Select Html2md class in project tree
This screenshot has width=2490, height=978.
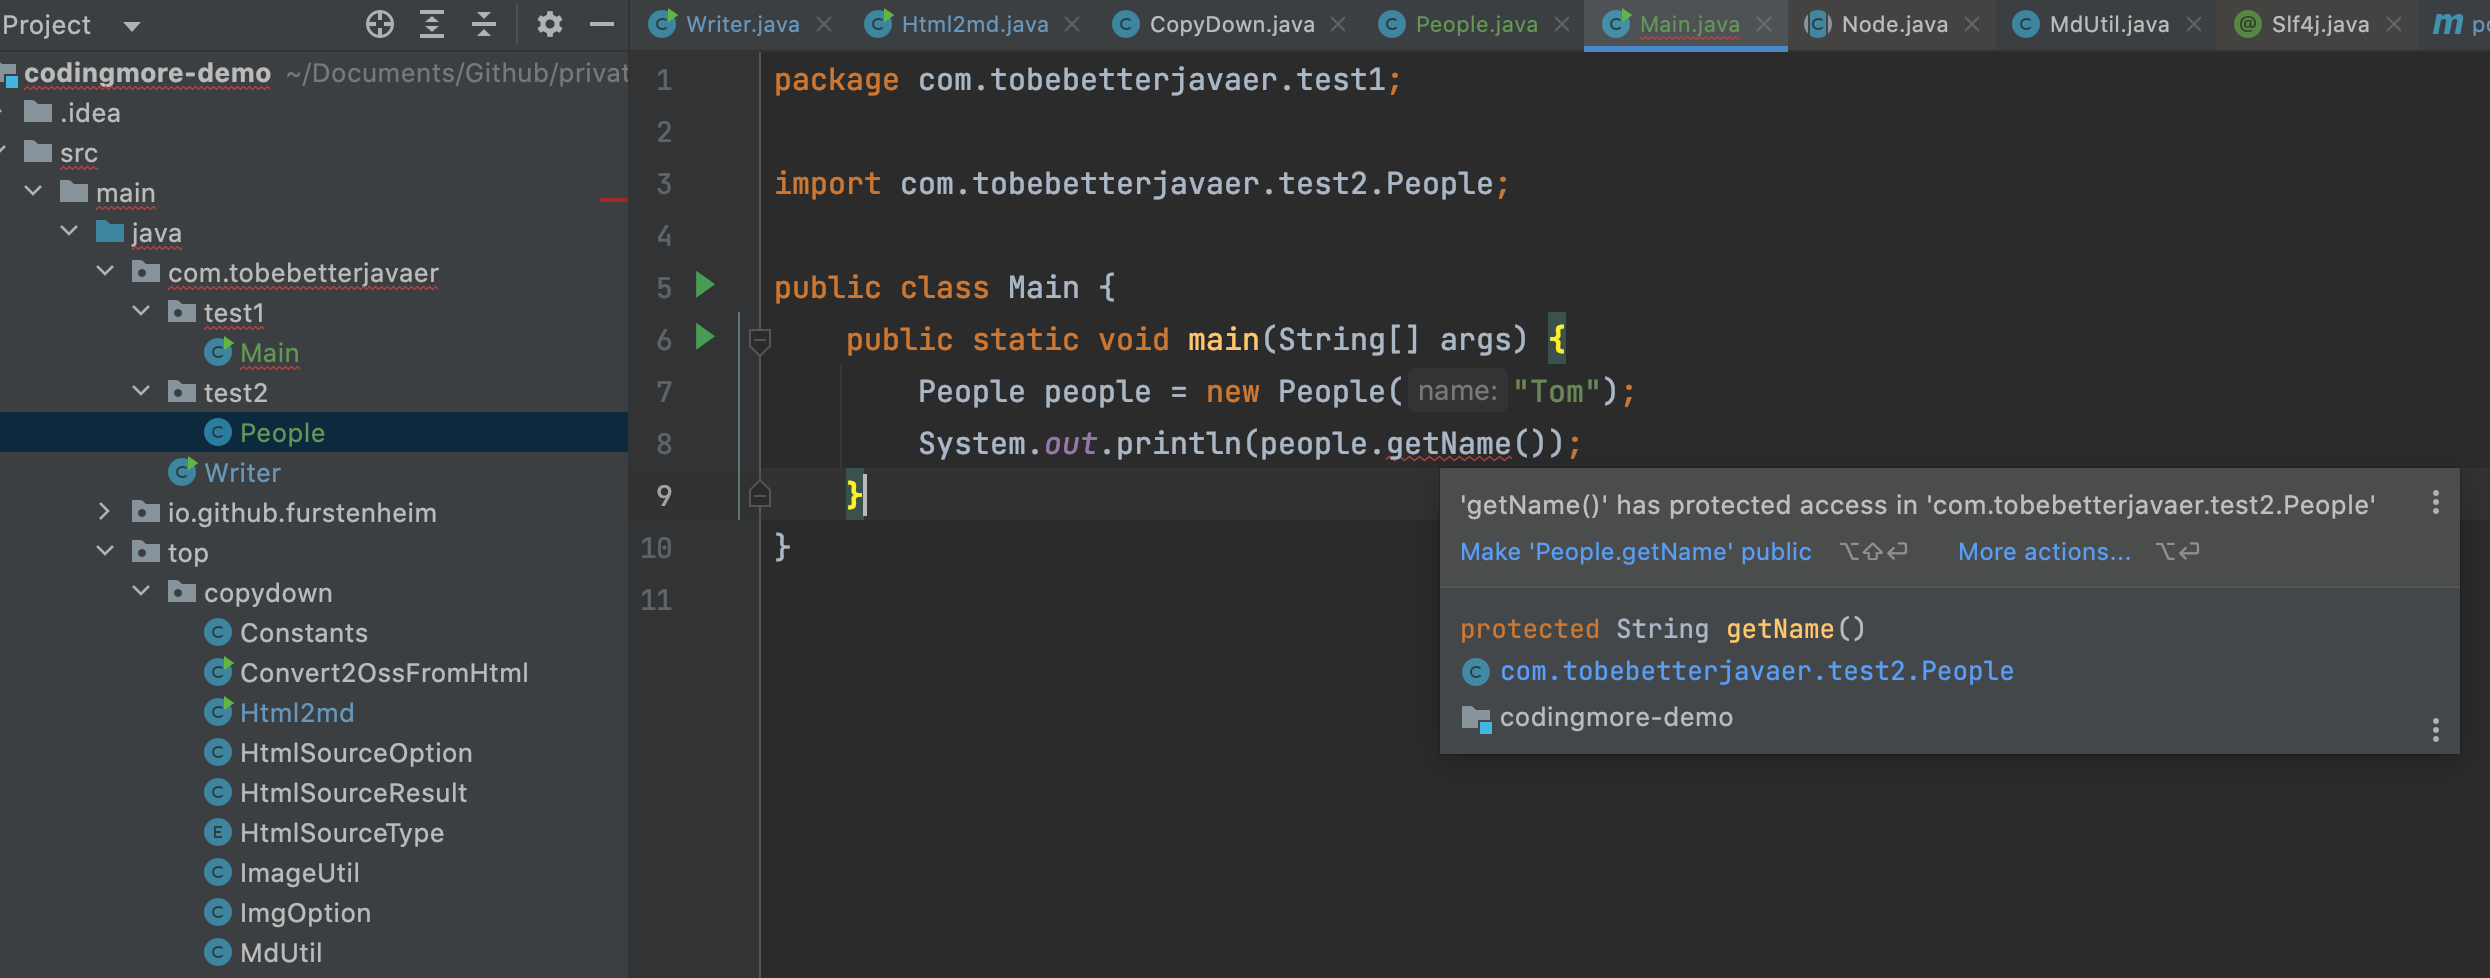coord(297,713)
